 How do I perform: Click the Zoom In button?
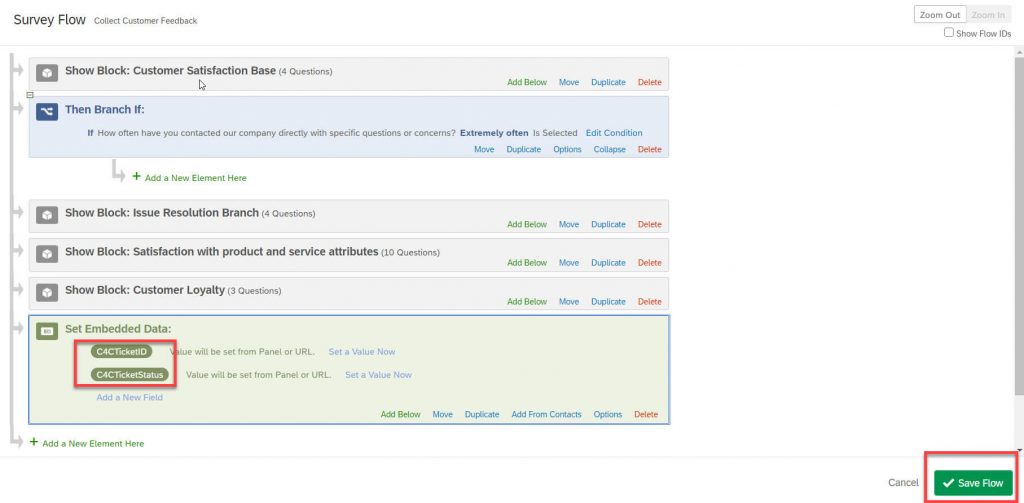click(989, 15)
